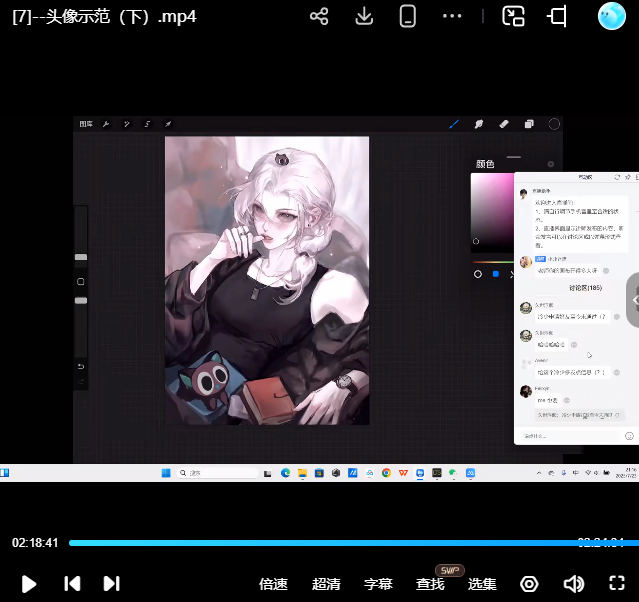Image resolution: width=639 pixels, height=602 pixels.
Task: Click the Windows taskbar search box
Action: (x=218, y=473)
